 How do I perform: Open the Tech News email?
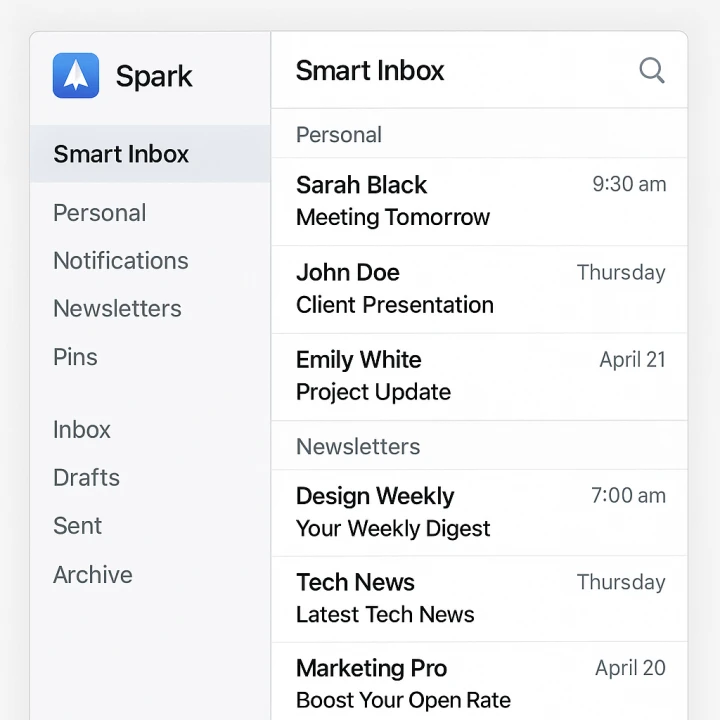479,599
